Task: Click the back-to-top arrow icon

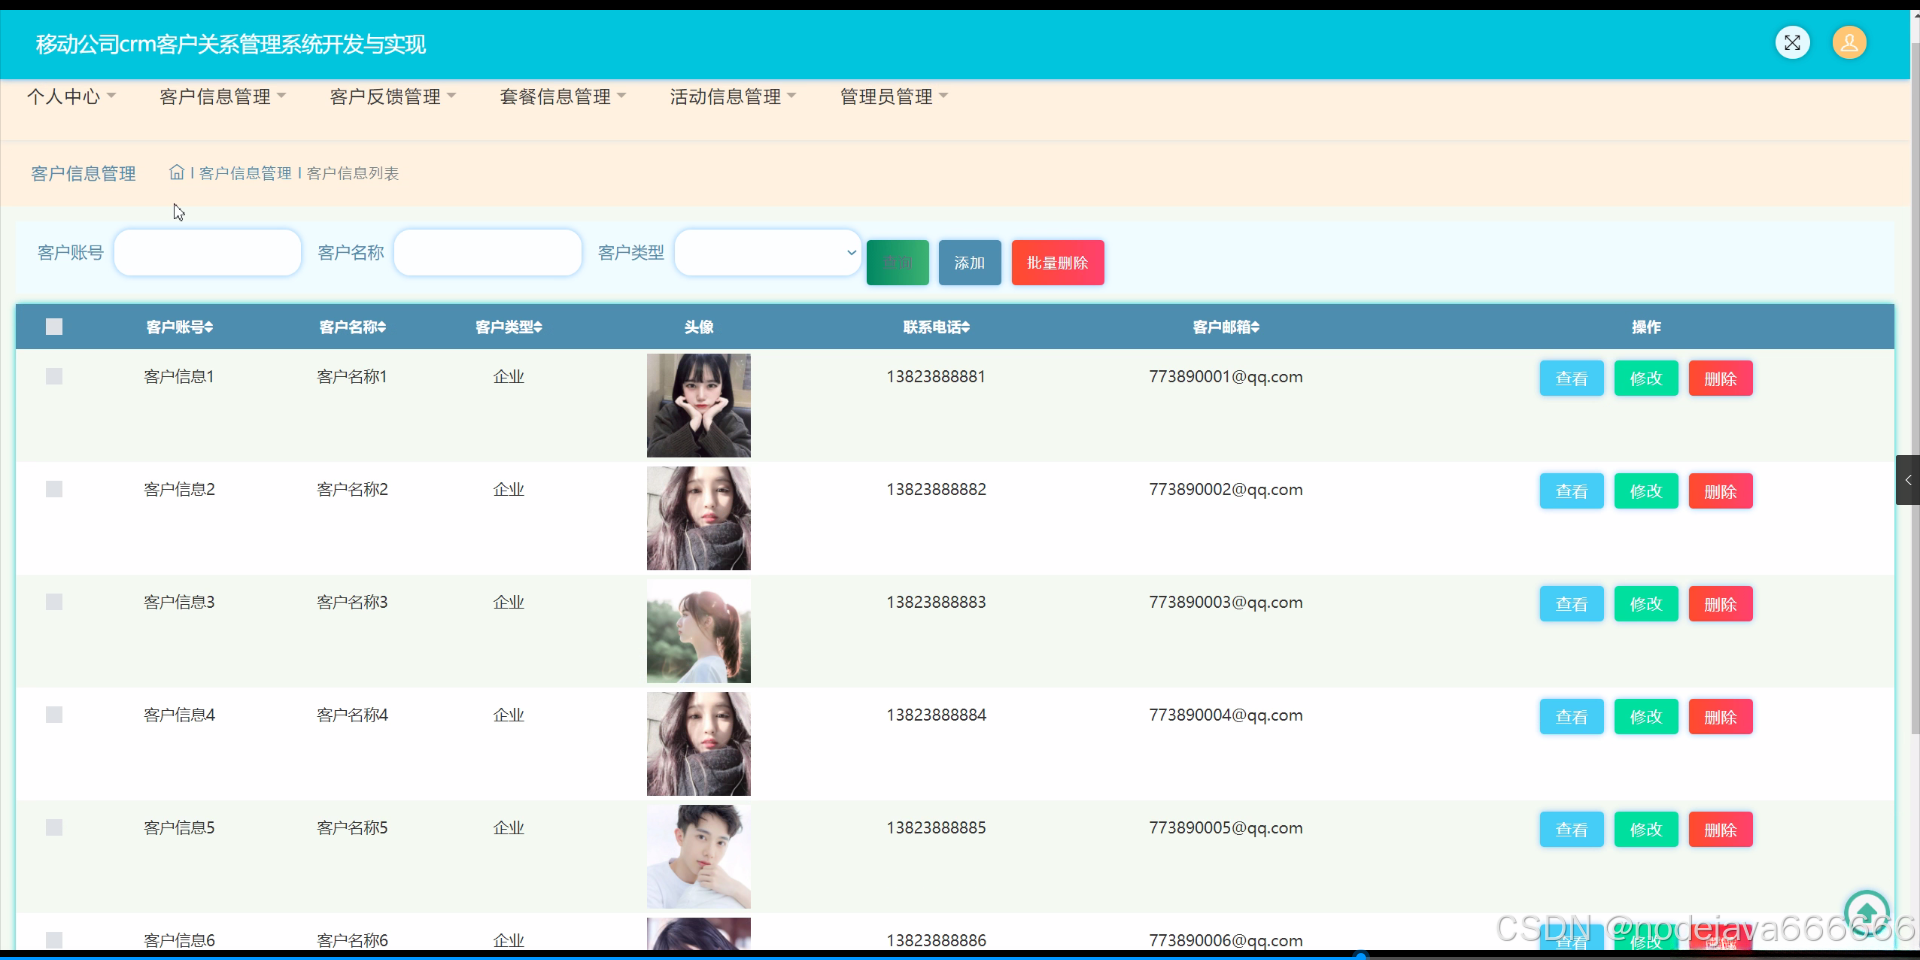Action: [1866, 912]
